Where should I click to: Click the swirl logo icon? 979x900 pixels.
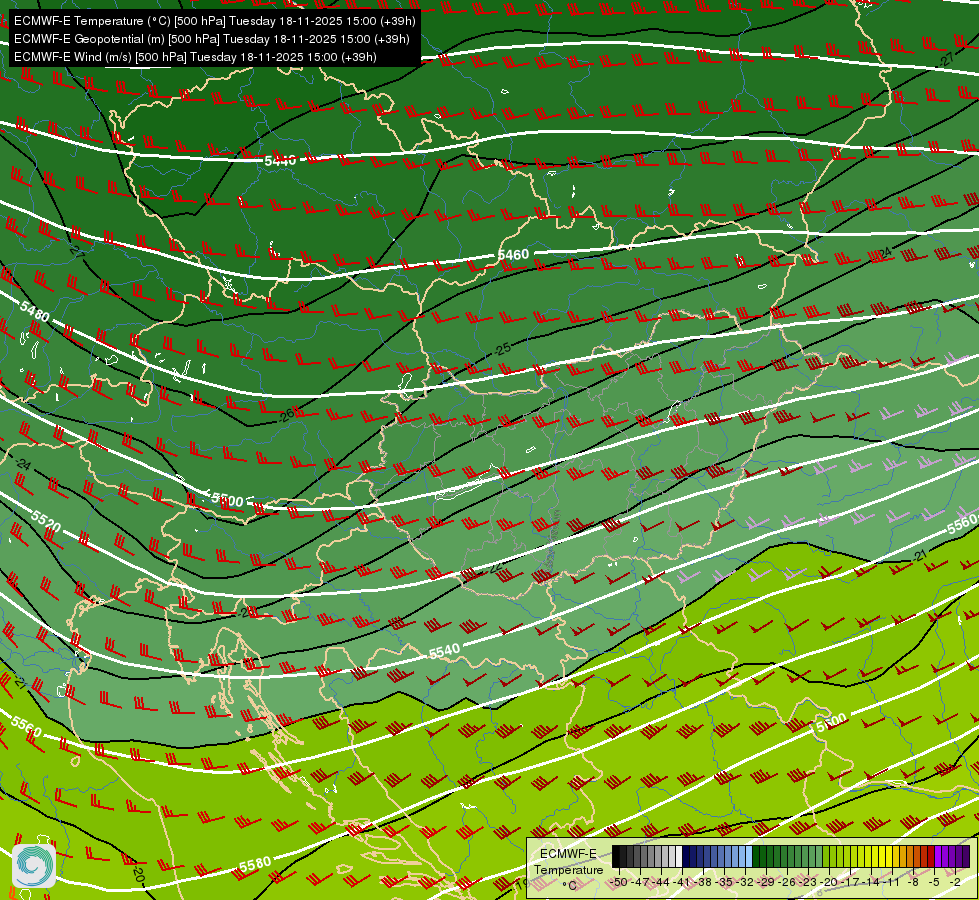34,866
